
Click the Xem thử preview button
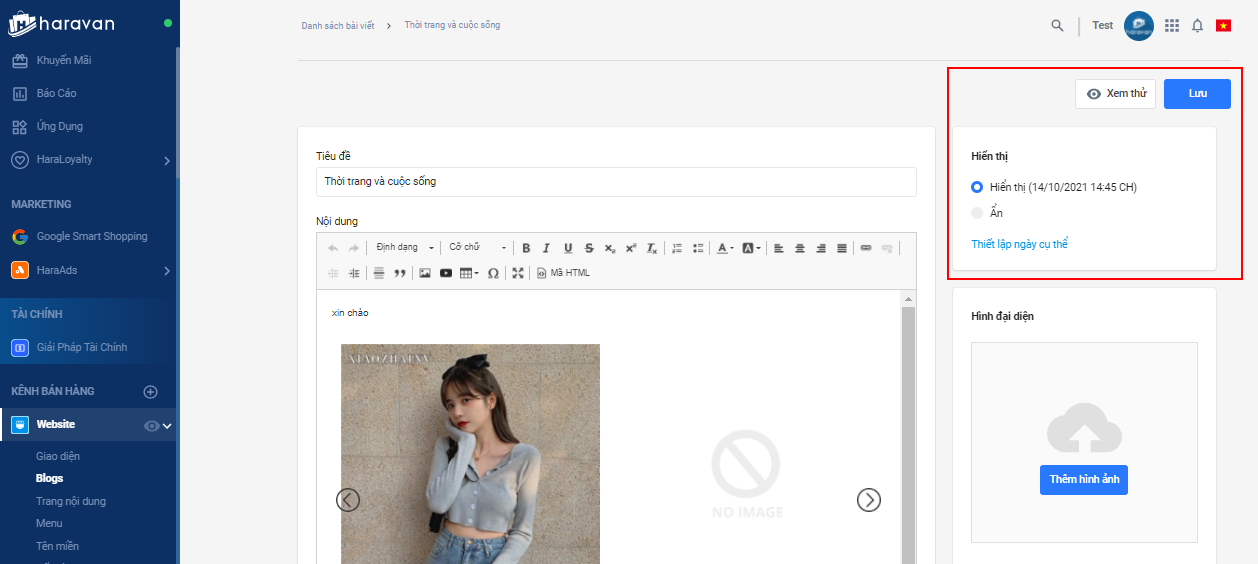click(x=1116, y=94)
